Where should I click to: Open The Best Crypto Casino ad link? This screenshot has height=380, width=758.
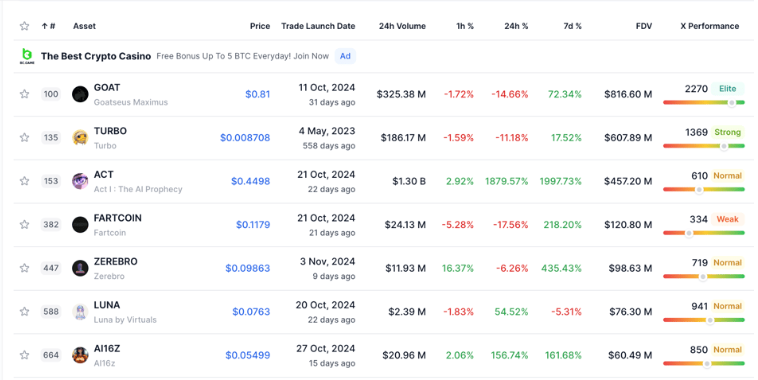(x=96, y=56)
